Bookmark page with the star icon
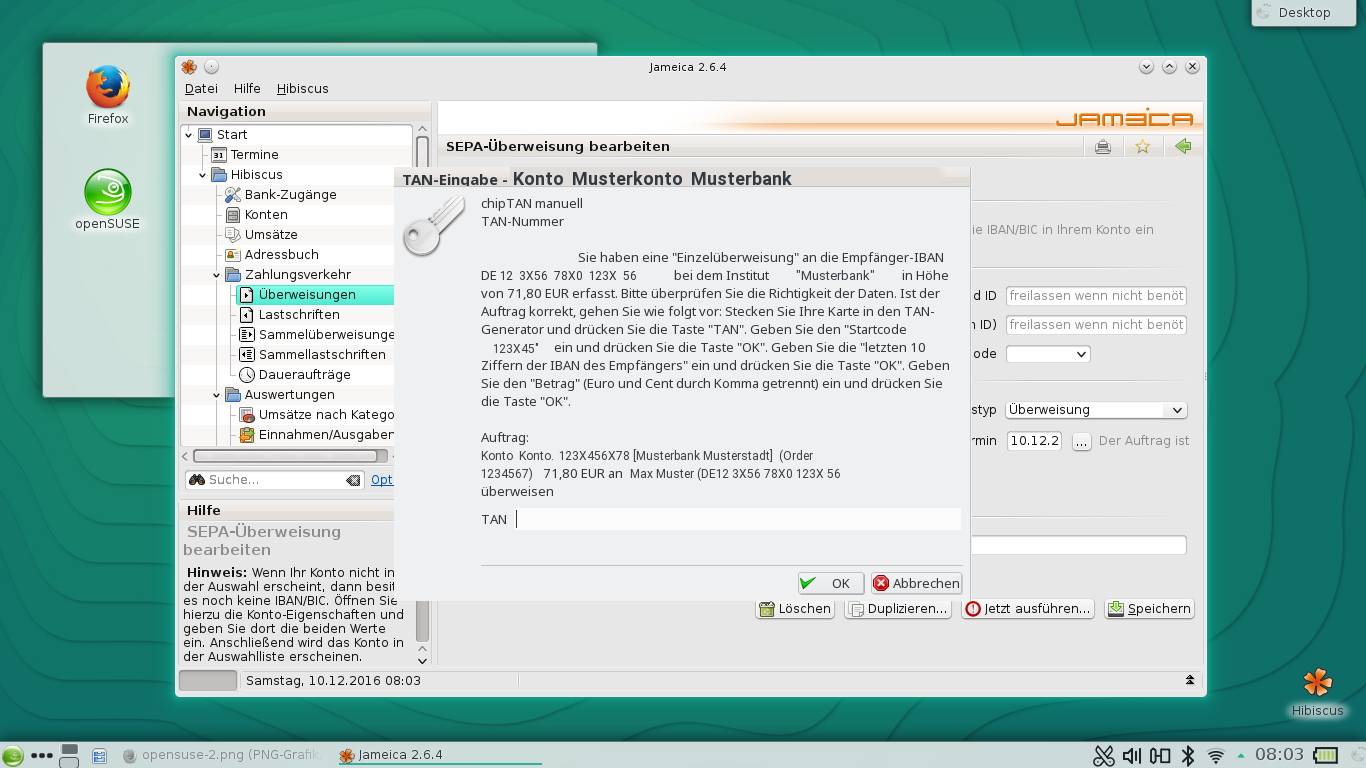The height and width of the screenshot is (768, 1366). pyautogui.click(x=1143, y=147)
